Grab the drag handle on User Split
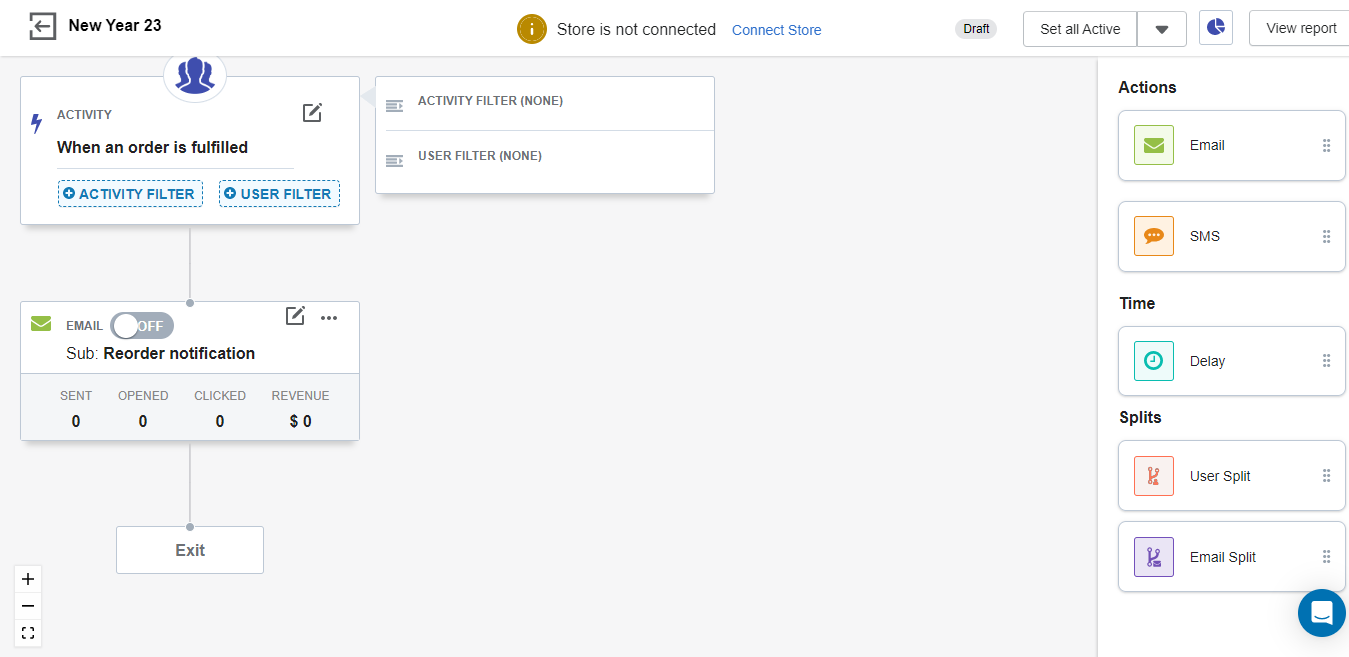This screenshot has width=1349, height=657. 1327,476
